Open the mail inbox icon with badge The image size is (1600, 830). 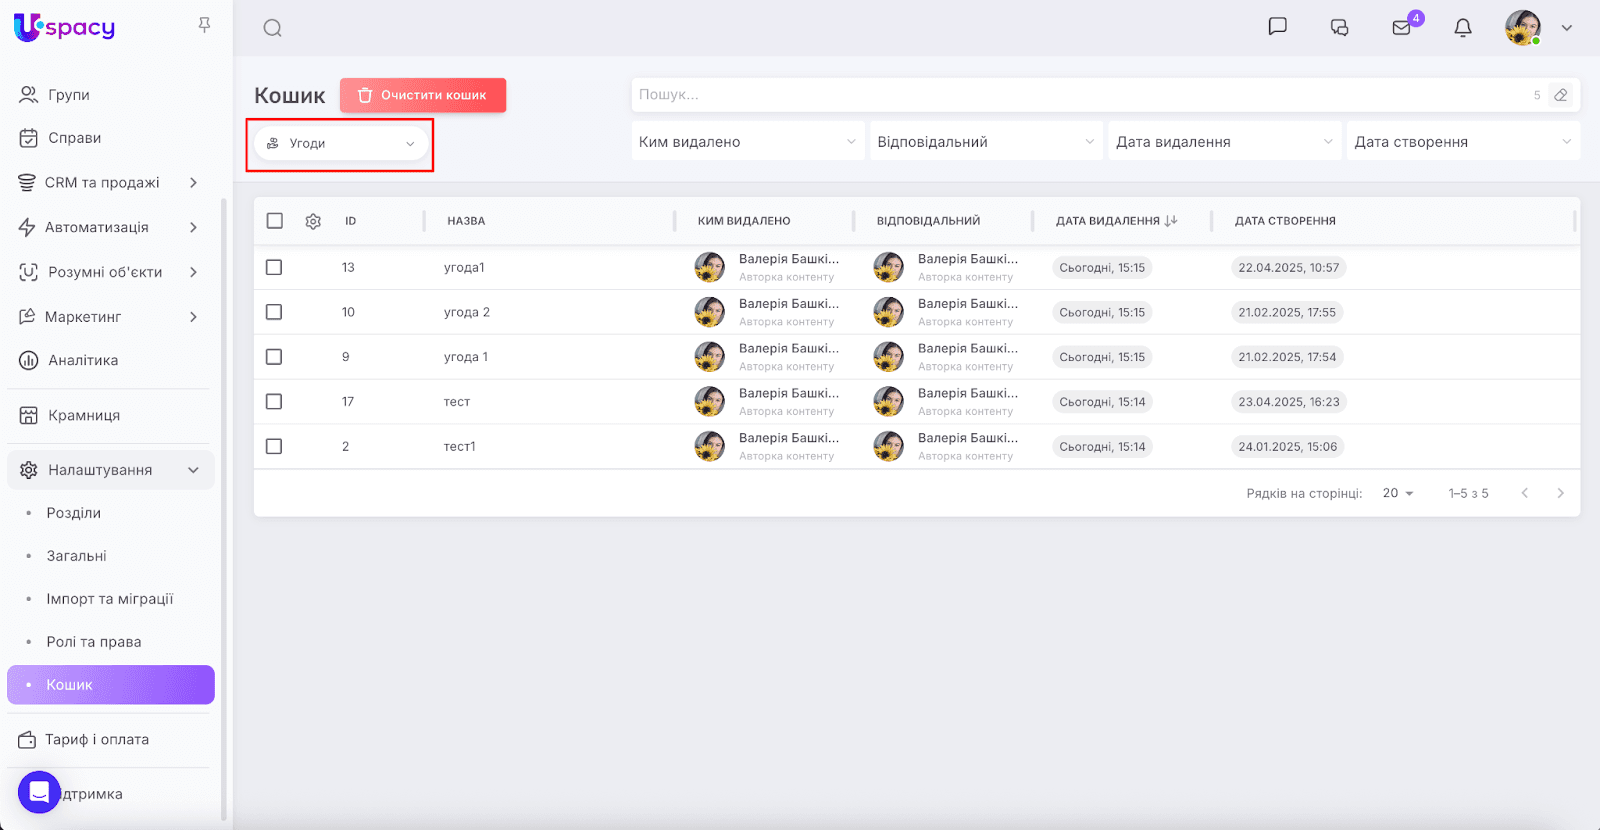1402,28
